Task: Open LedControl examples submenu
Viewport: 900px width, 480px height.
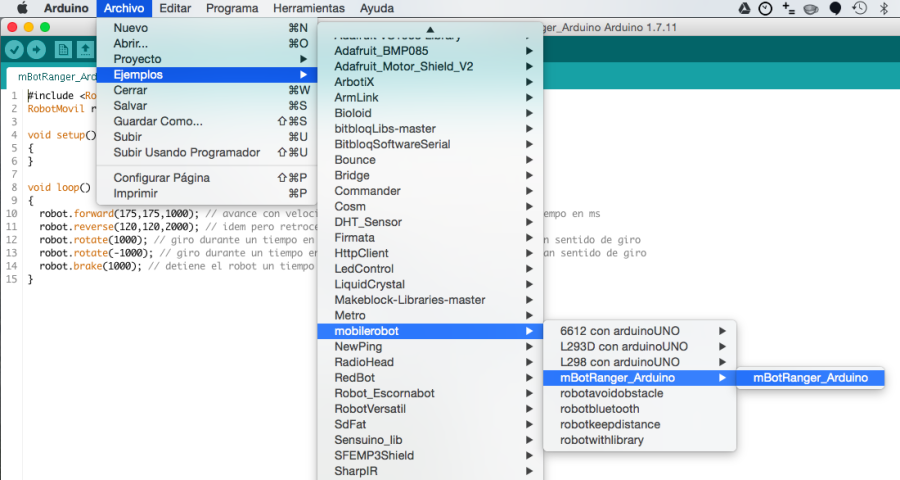Action: tap(430, 268)
